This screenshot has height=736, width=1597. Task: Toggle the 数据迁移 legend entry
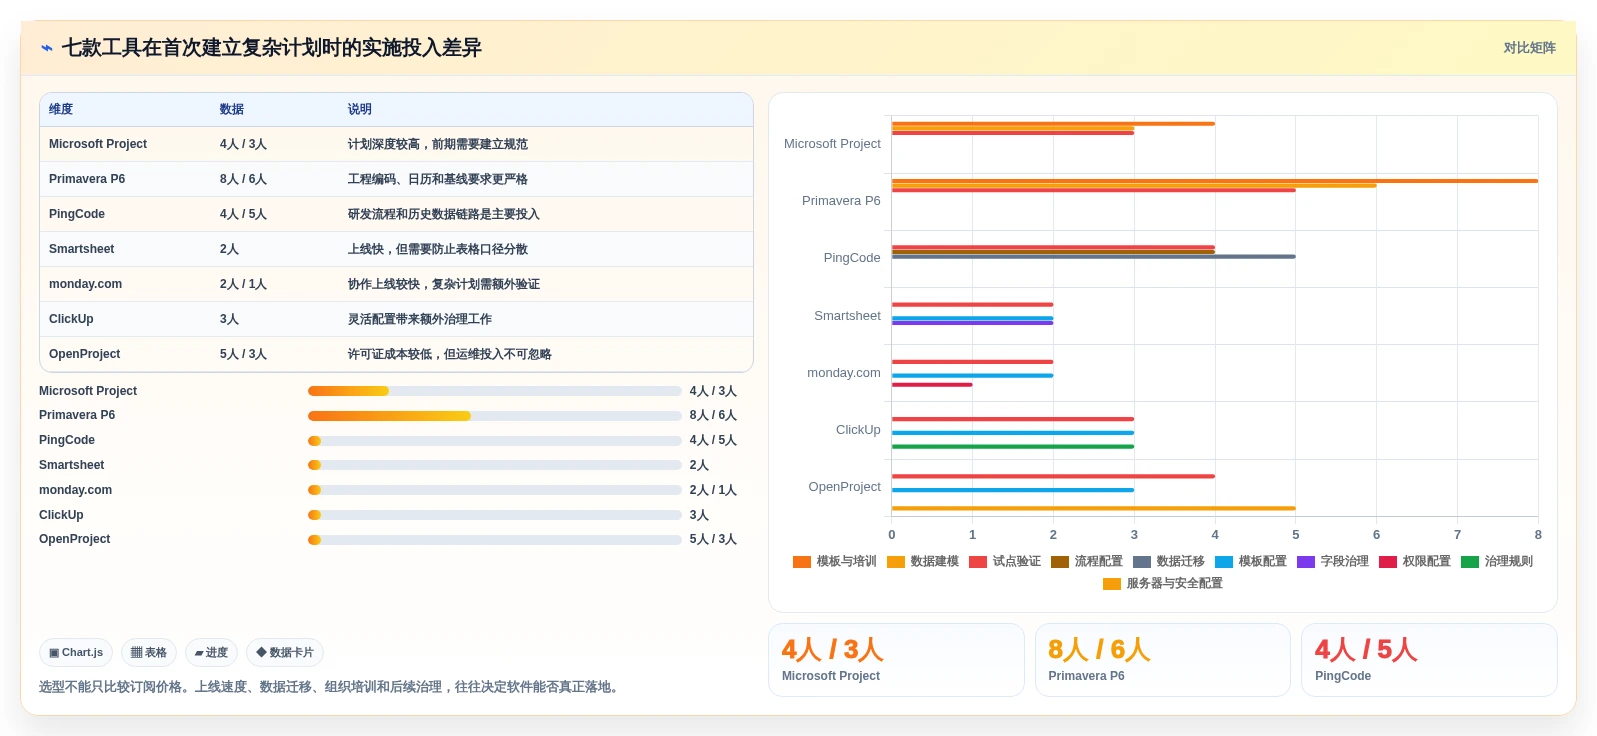pyautogui.click(x=1169, y=562)
